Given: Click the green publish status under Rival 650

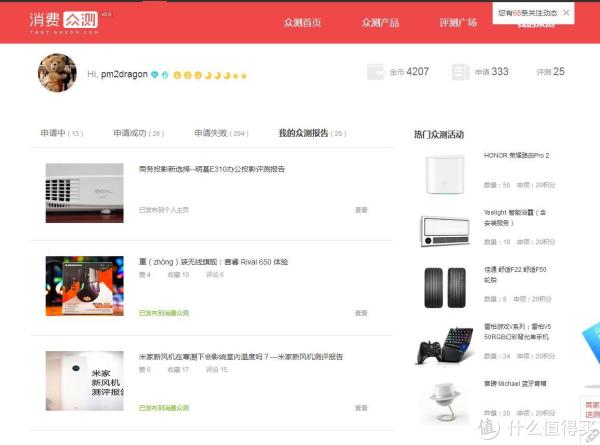Looking at the screenshot, I should [x=164, y=313].
